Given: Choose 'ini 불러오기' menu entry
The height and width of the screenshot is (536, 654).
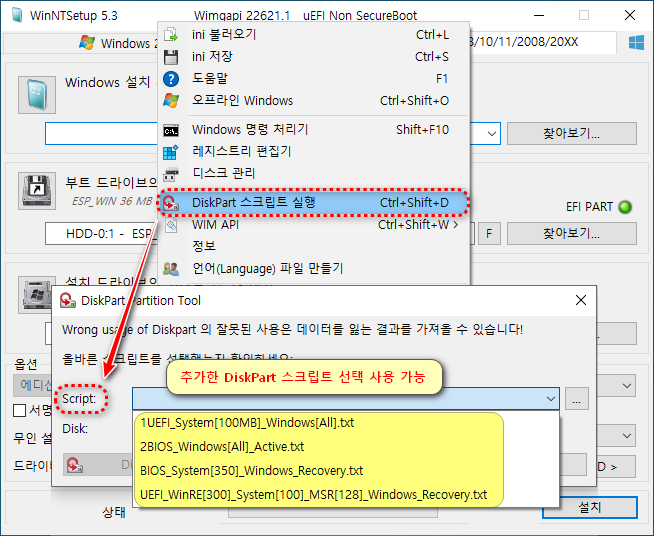Looking at the screenshot, I should tap(314, 34).
